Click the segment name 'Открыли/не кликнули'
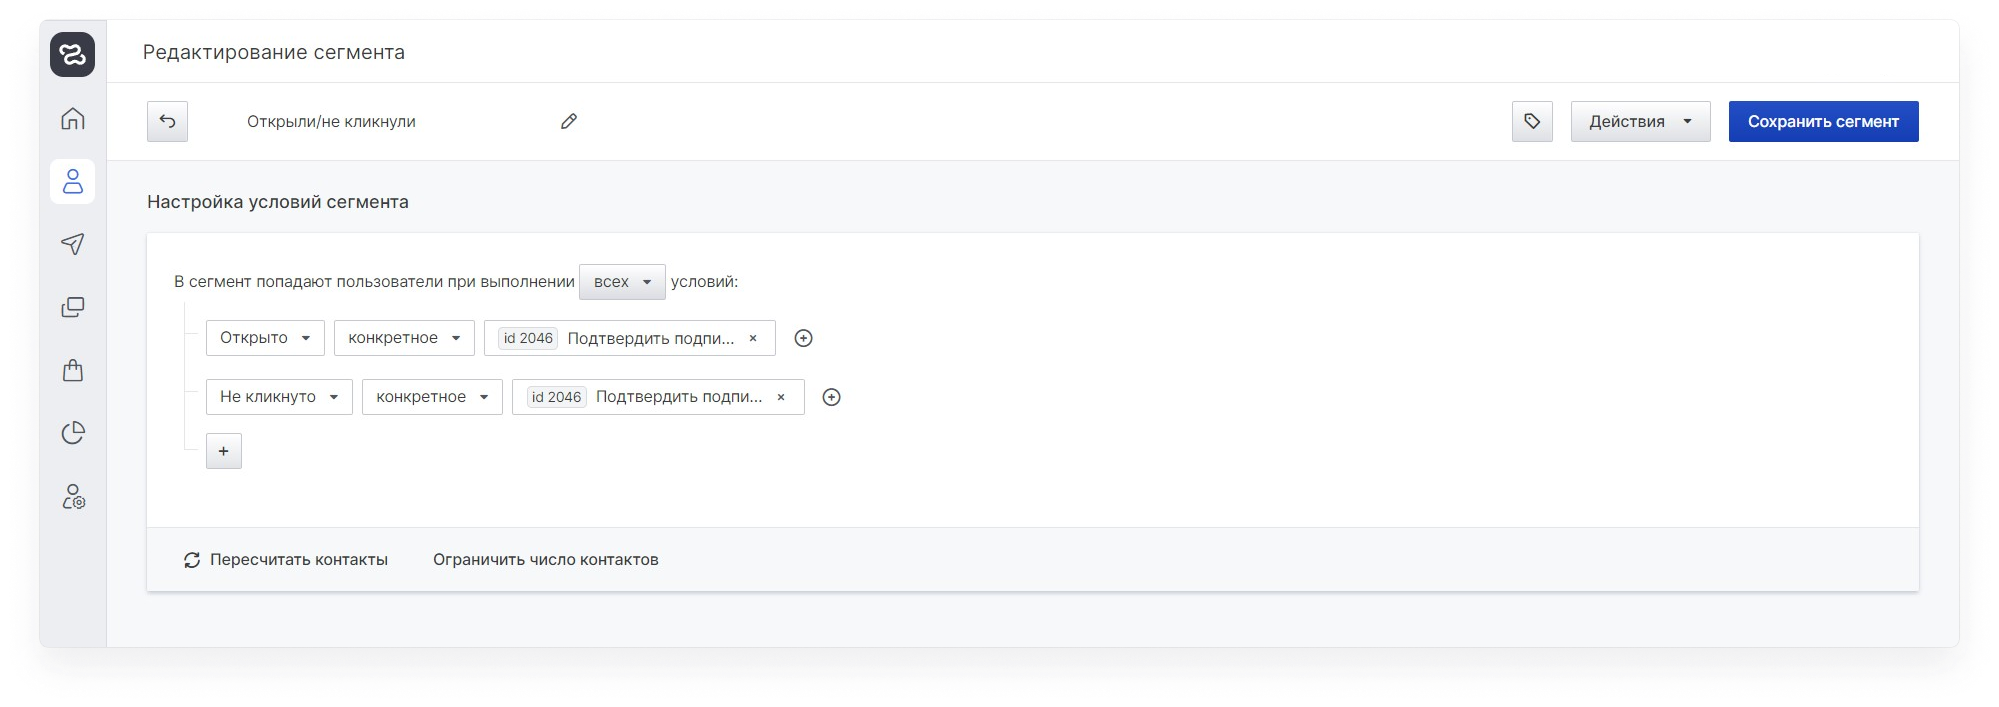 coord(331,121)
